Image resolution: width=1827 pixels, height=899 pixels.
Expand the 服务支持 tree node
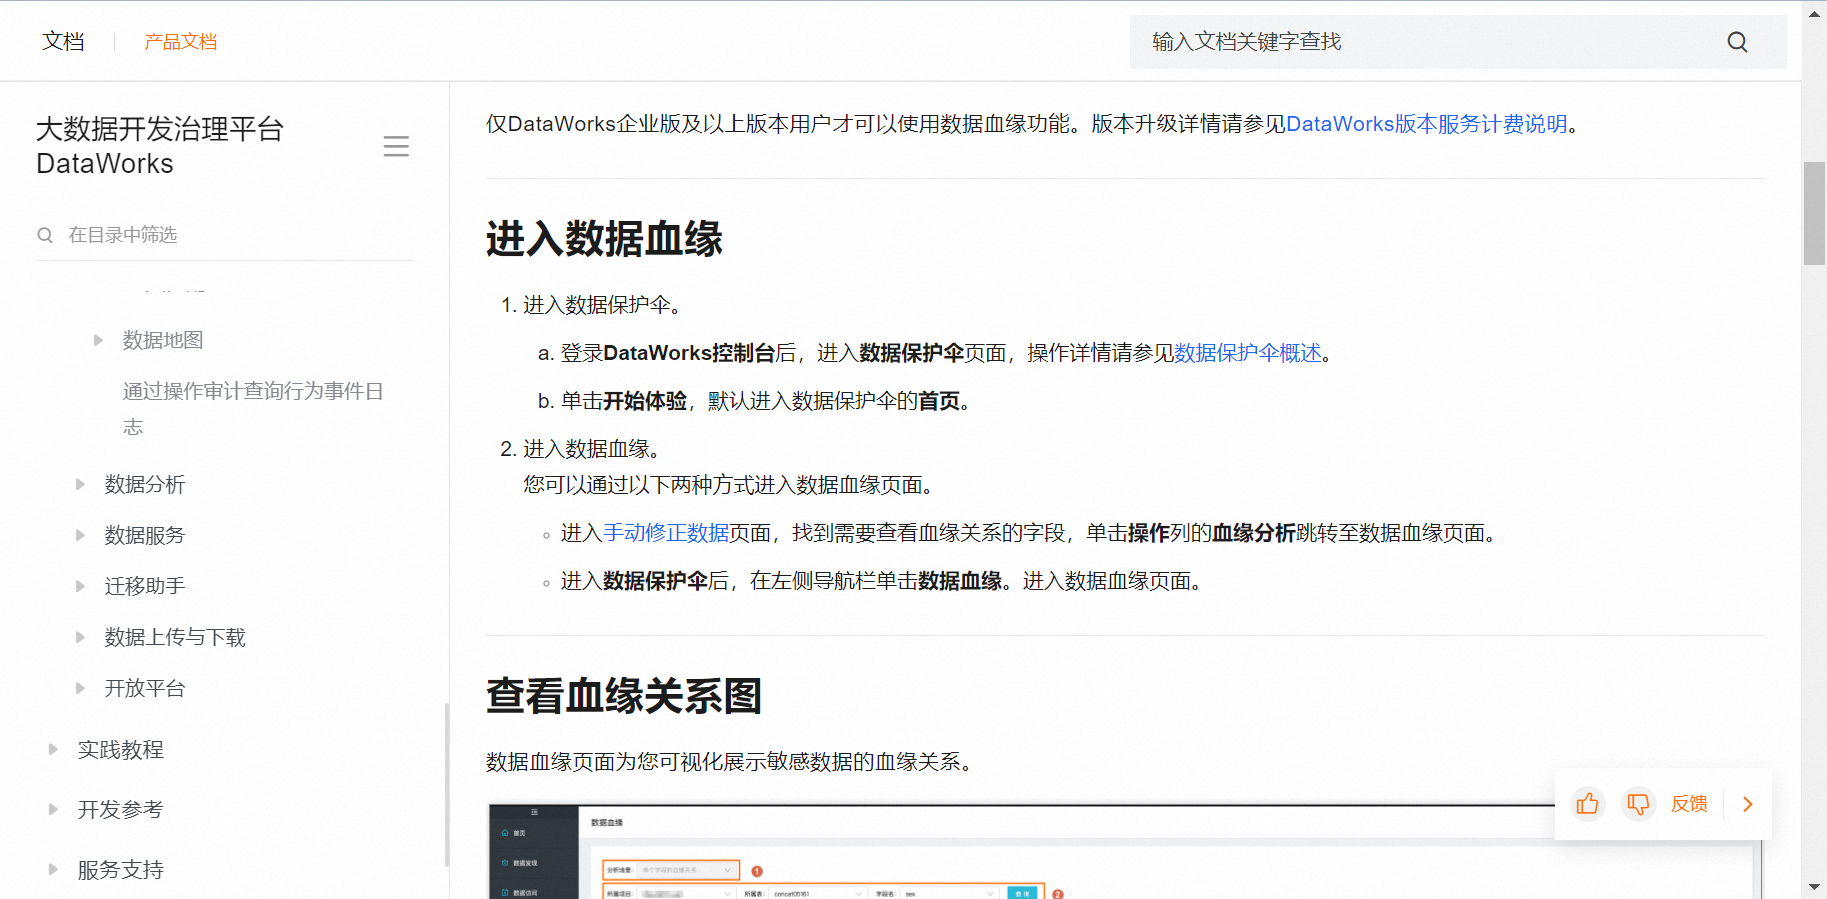tap(53, 870)
